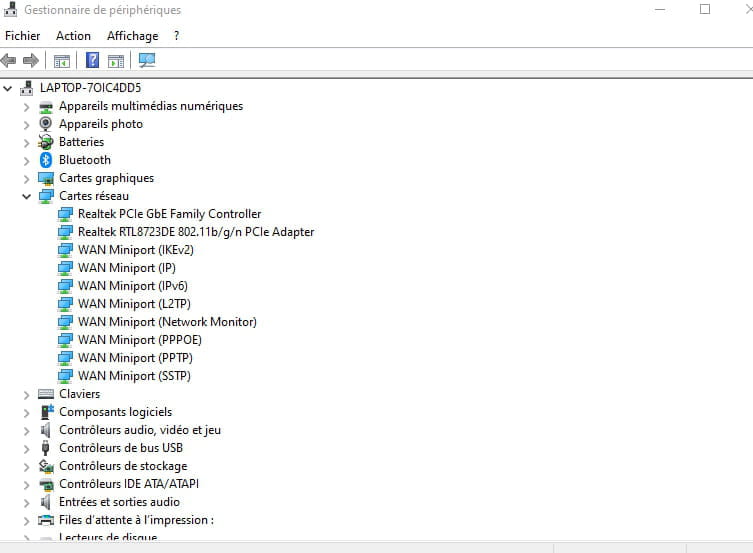Expand the Contrôleurs IDE ATA/ATAPI category
The width and height of the screenshot is (753, 553).
point(27,484)
